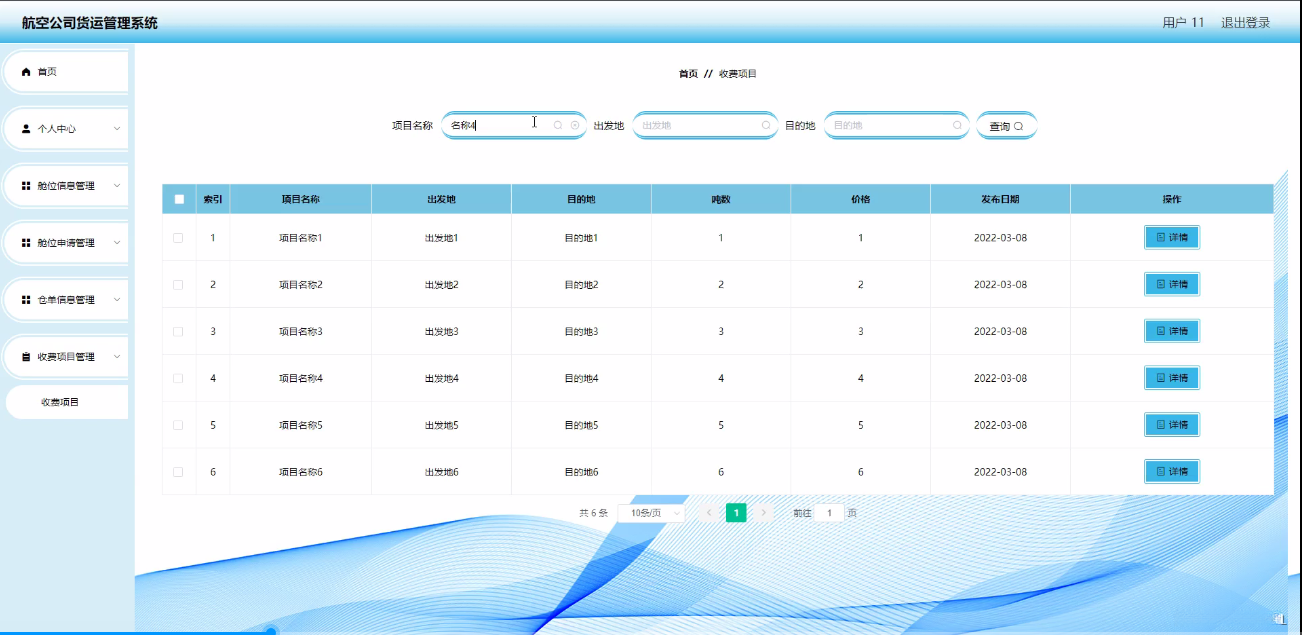Open 详情 for row 项目名称1
The height and width of the screenshot is (635, 1302).
pyautogui.click(x=1172, y=237)
